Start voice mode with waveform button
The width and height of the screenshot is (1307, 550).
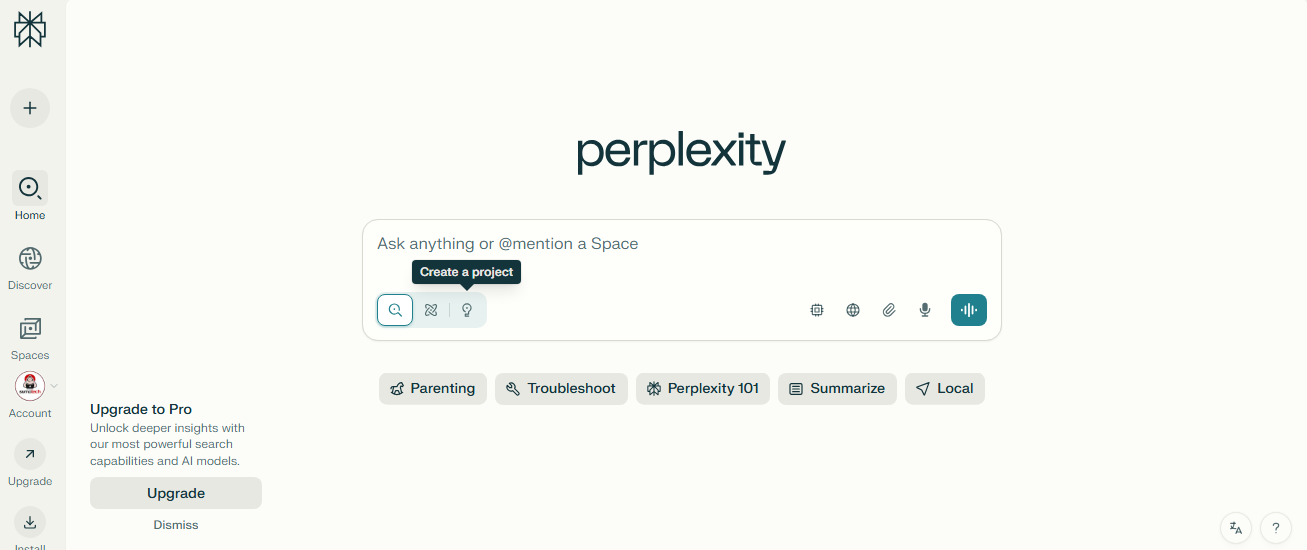(969, 310)
